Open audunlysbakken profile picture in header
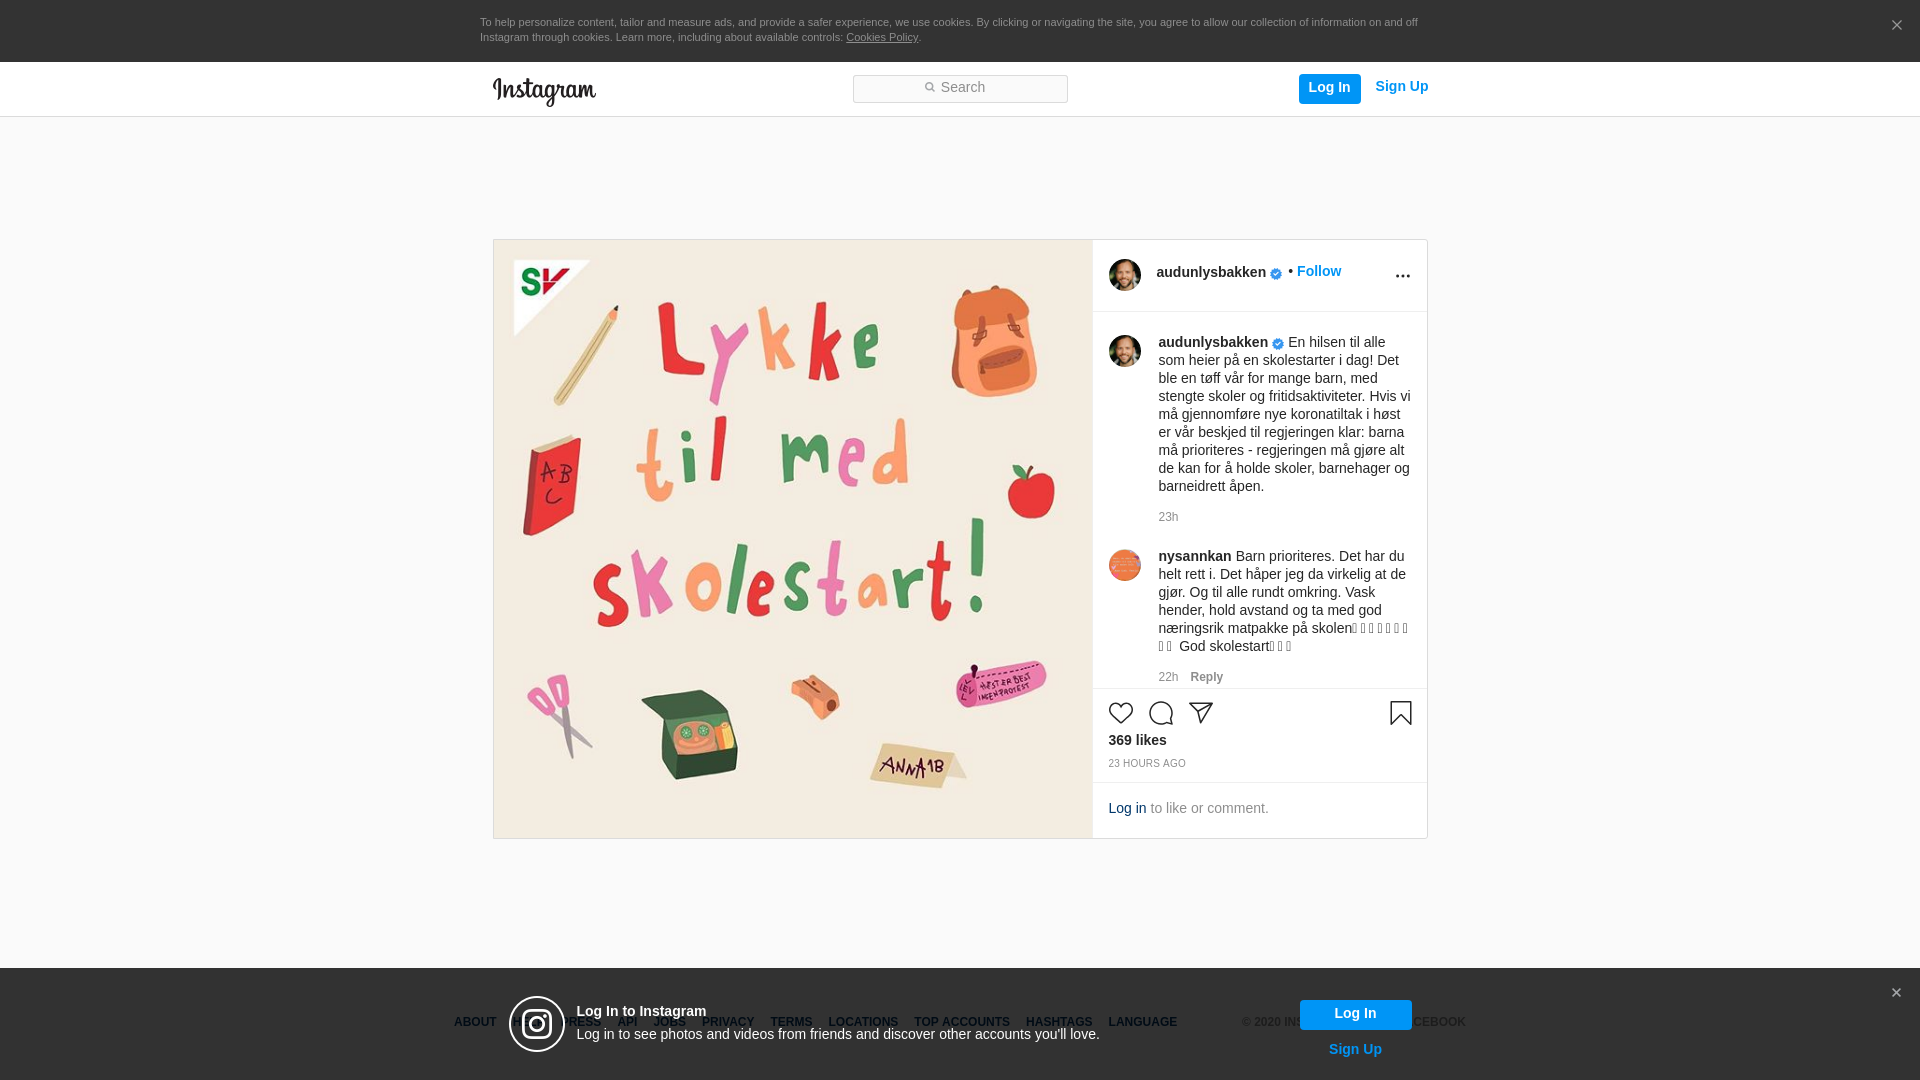The image size is (1920, 1080). click(x=1124, y=275)
